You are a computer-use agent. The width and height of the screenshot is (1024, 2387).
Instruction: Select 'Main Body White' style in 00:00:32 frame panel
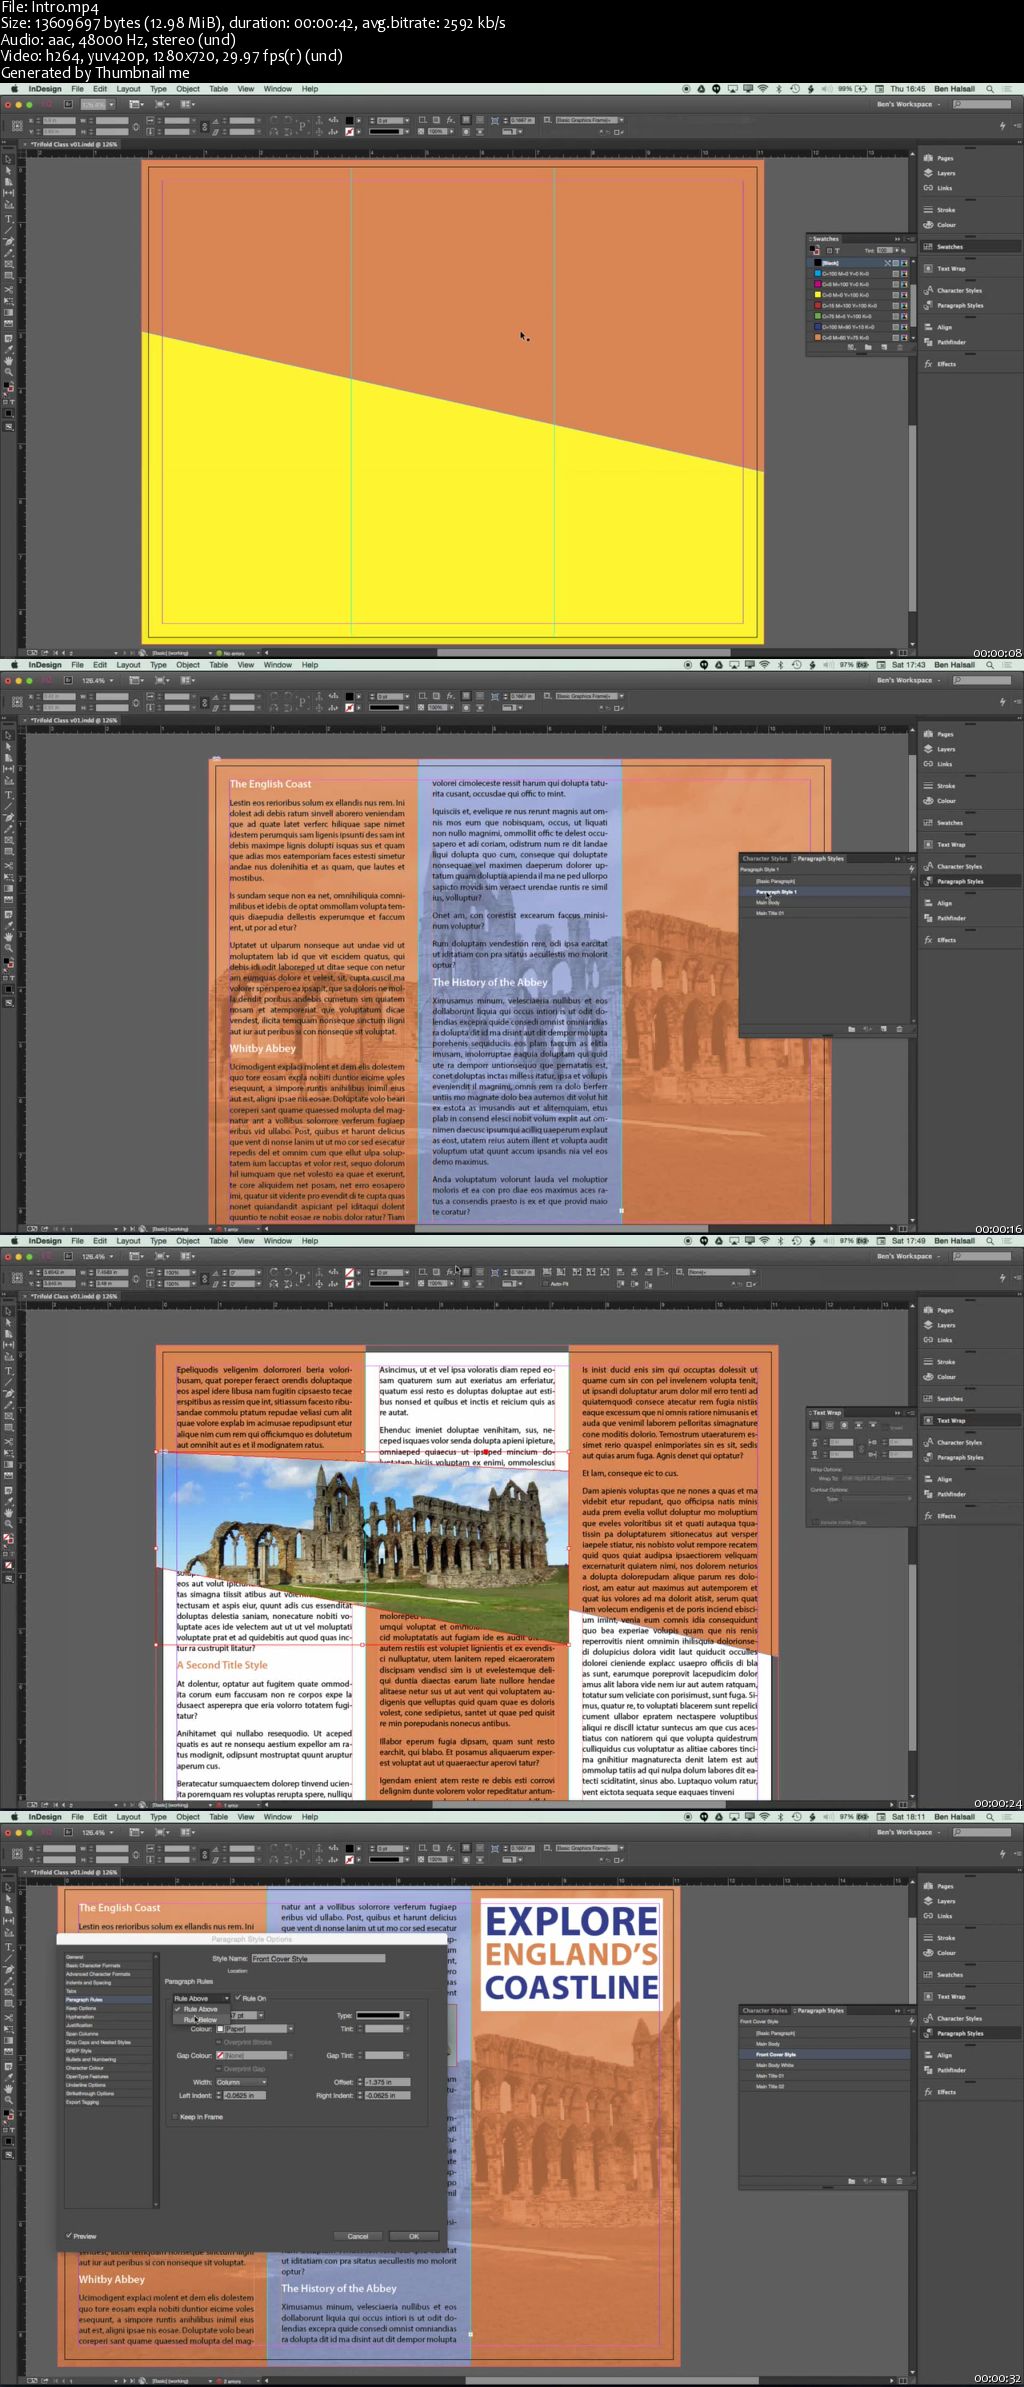click(x=825, y=2065)
